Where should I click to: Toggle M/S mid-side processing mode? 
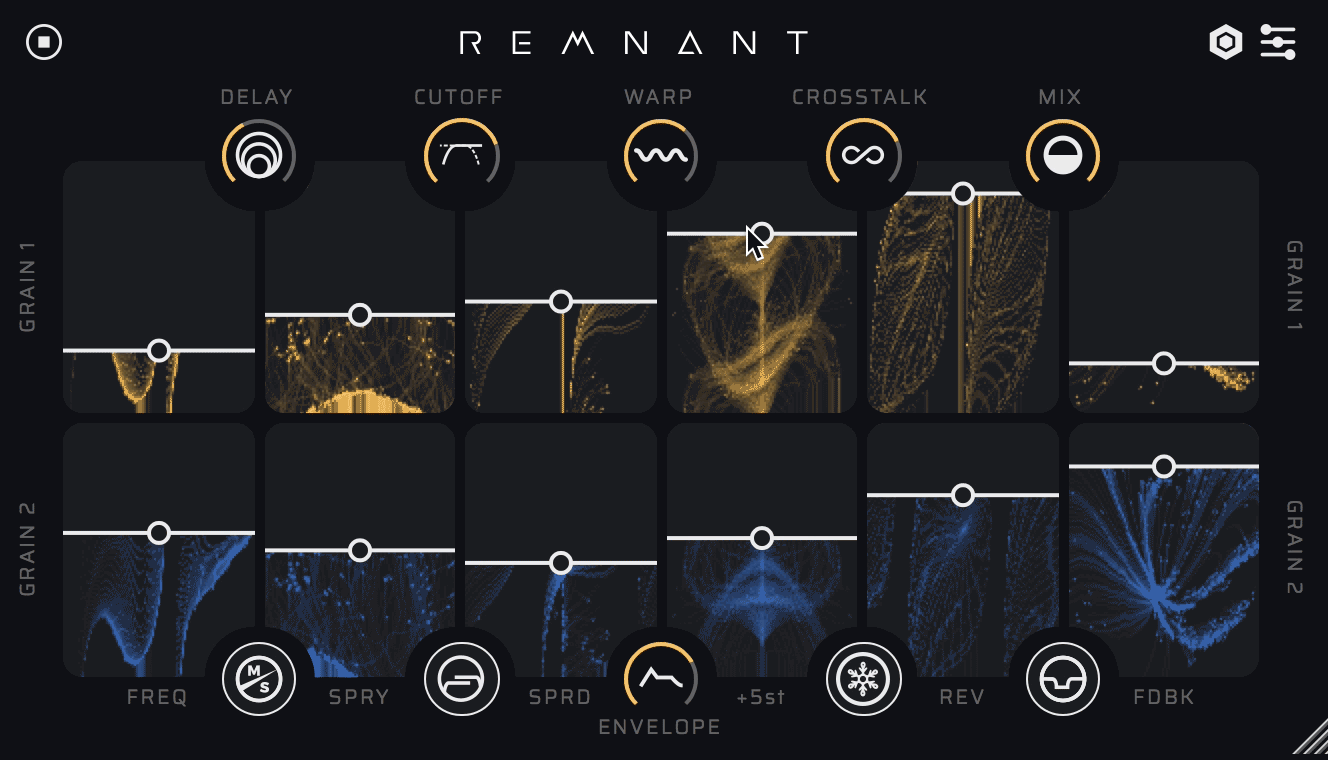[x=258, y=678]
